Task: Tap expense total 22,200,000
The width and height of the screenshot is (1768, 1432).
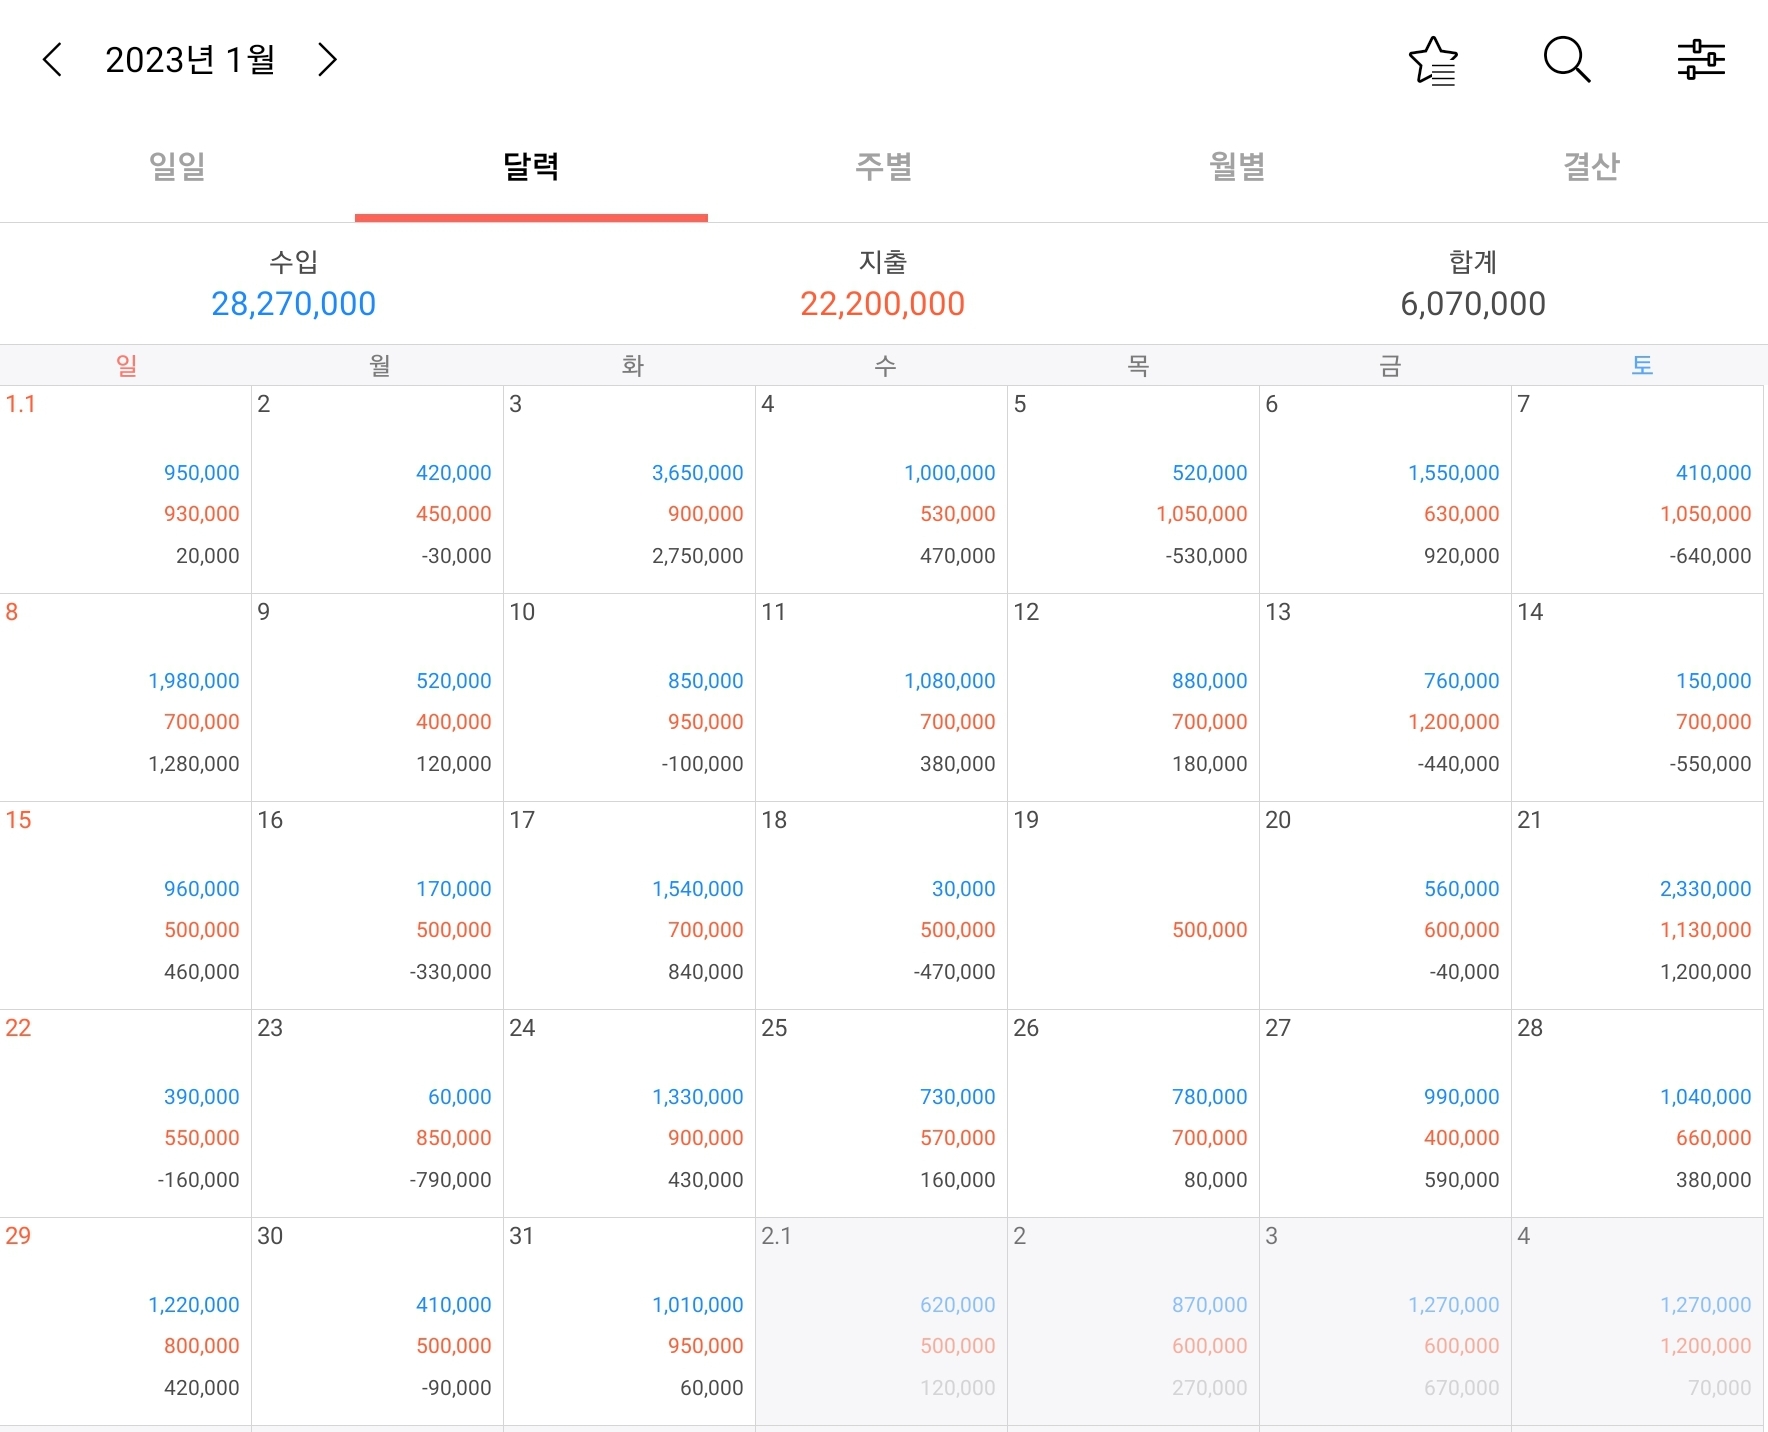Action: click(882, 304)
